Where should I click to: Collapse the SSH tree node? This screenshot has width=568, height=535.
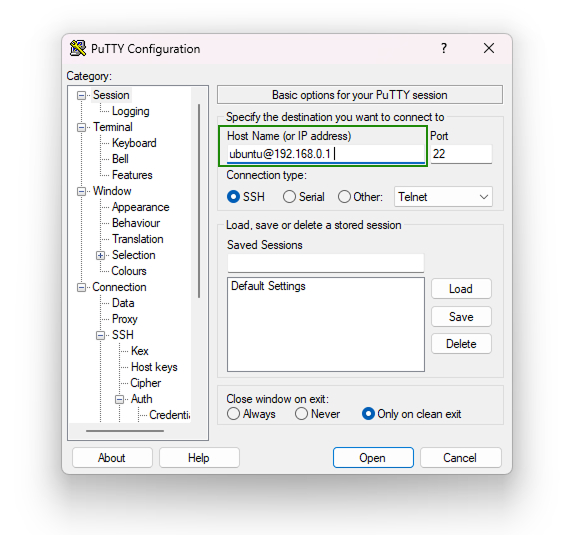[100, 335]
